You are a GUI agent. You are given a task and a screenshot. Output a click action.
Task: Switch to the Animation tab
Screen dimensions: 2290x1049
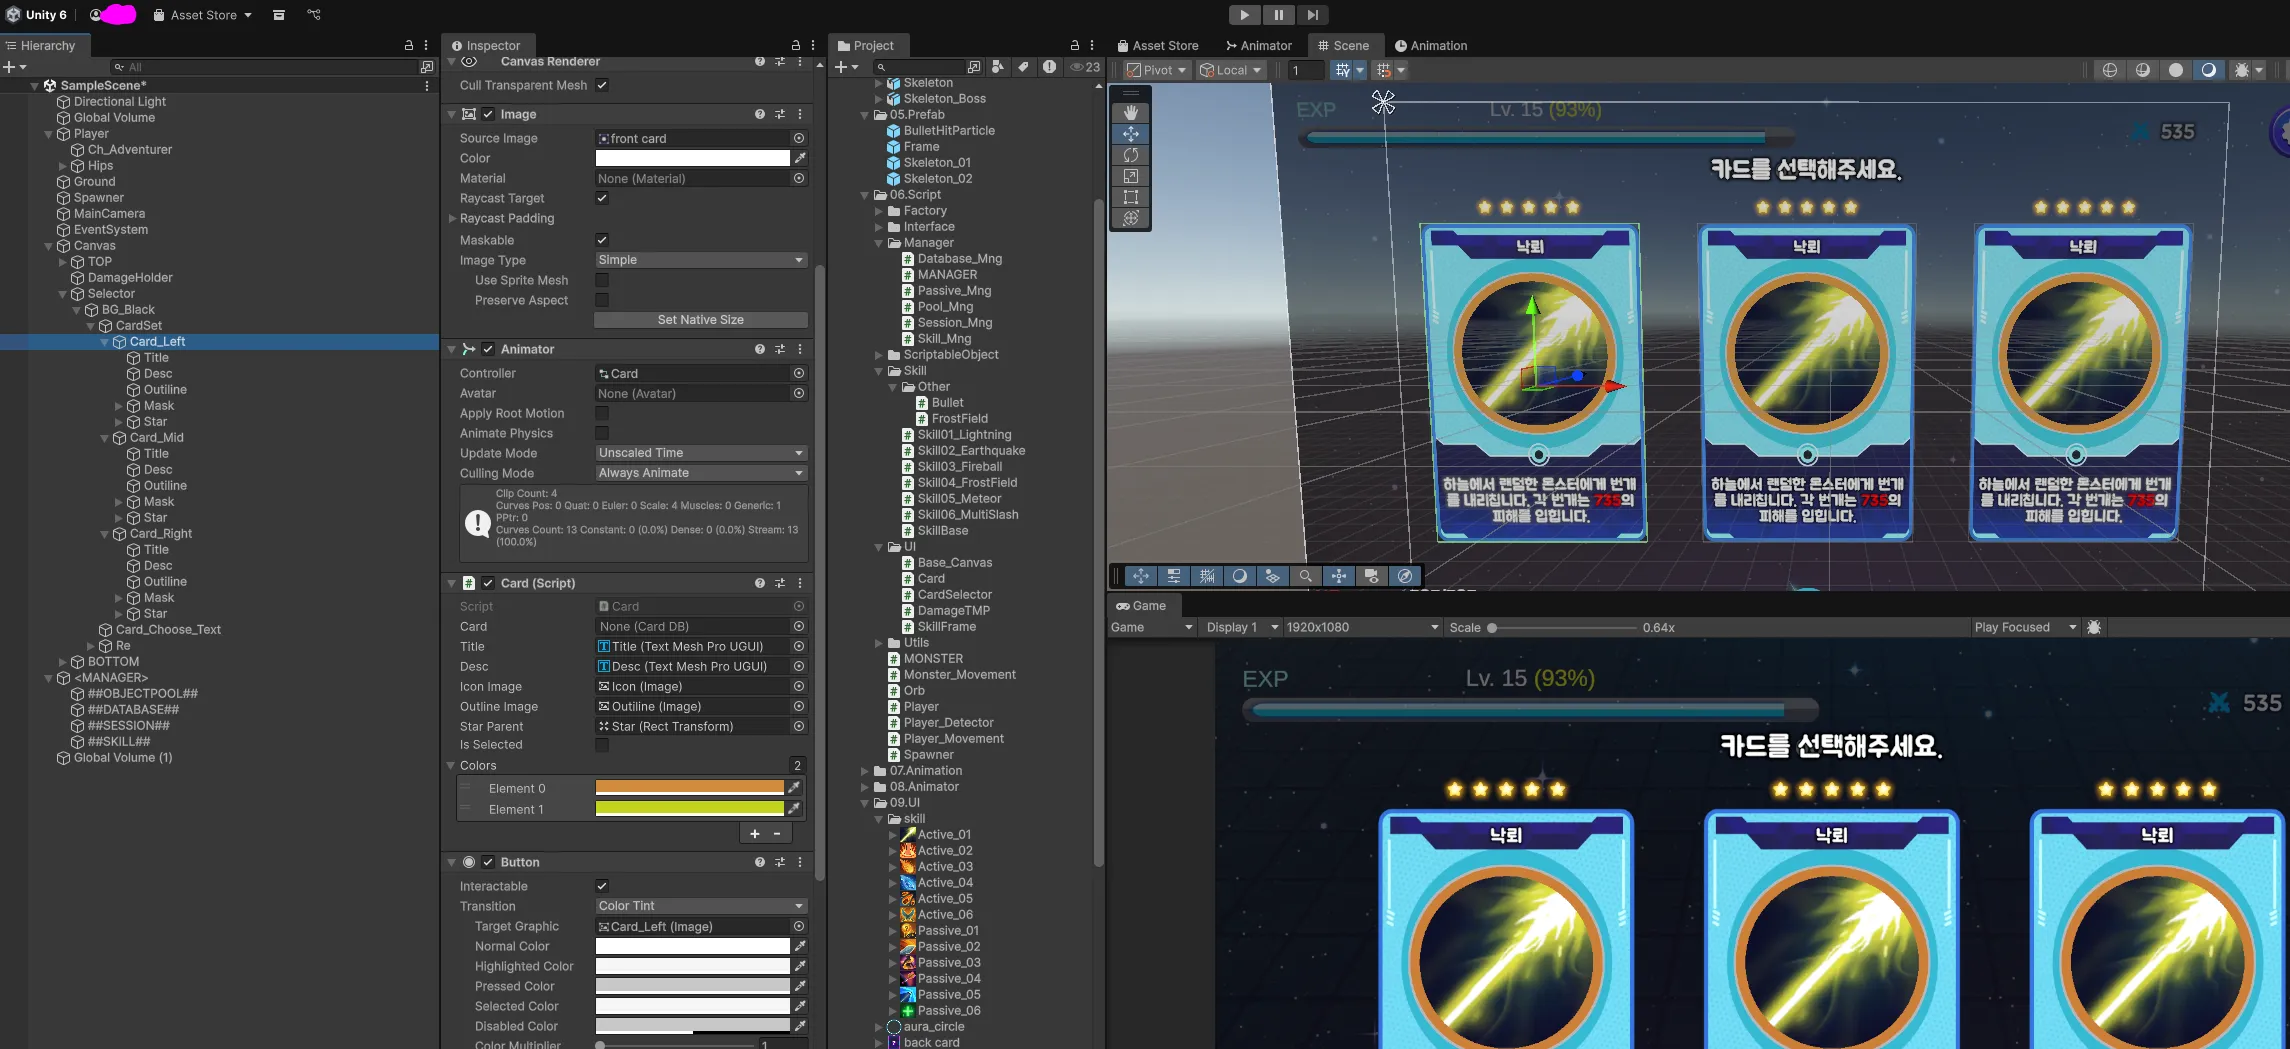[x=1431, y=46]
